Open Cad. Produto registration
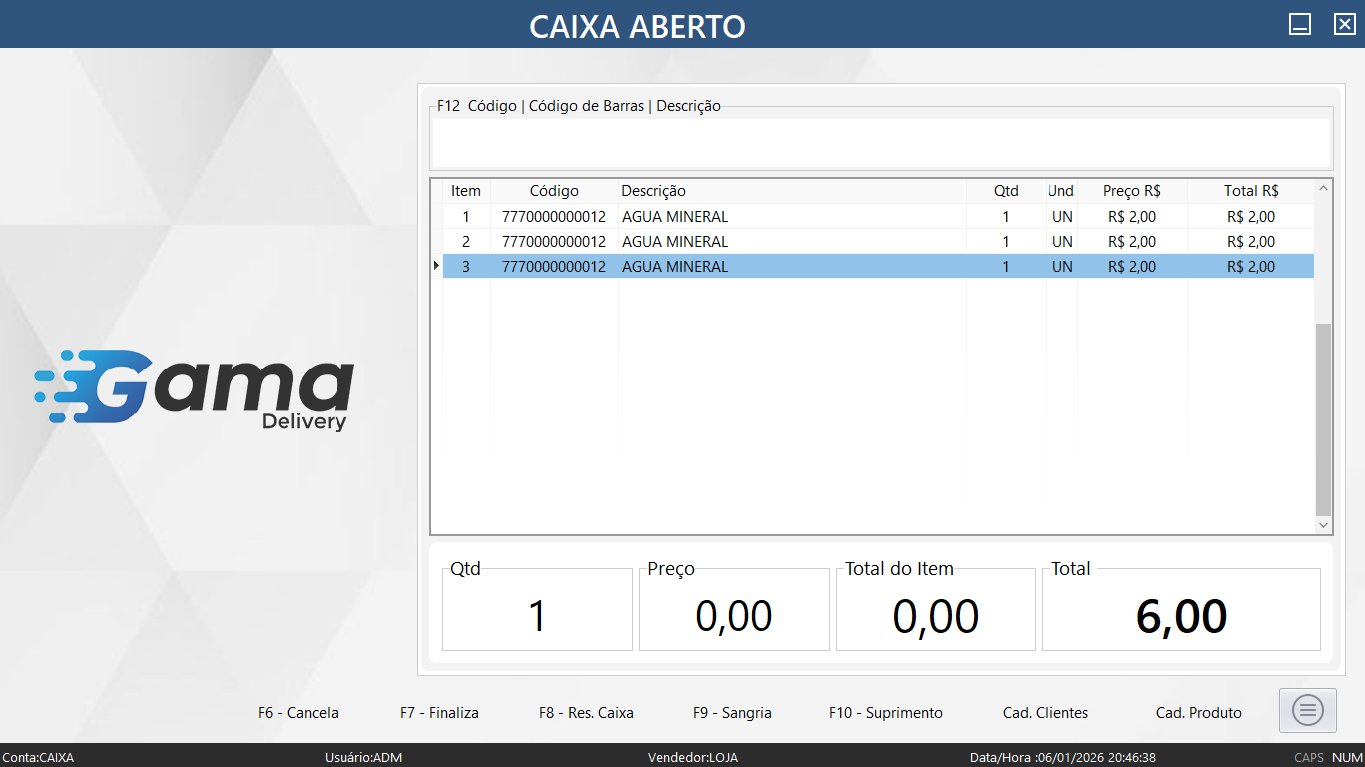 click(x=1198, y=713)
